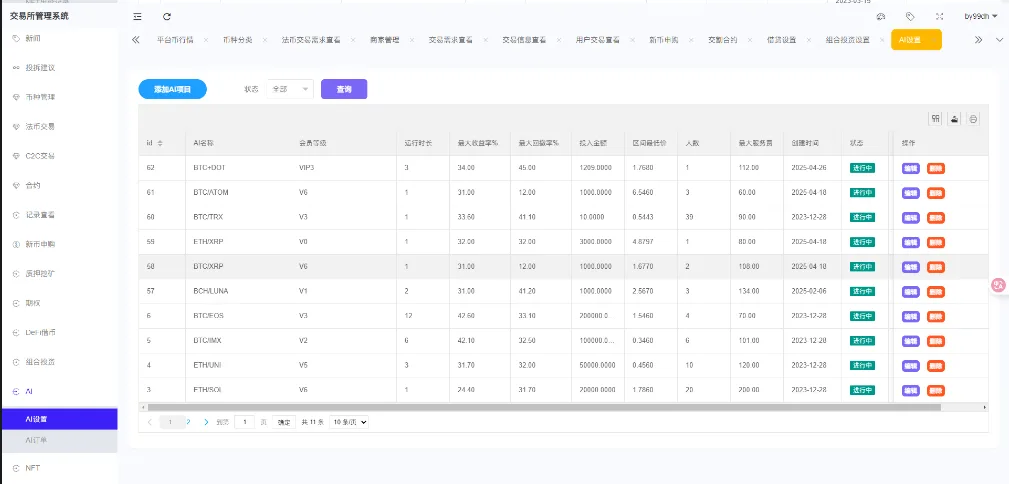1009x484 pixels.
Task: Click the 添加AI项目 button
Action: point(172,89)
